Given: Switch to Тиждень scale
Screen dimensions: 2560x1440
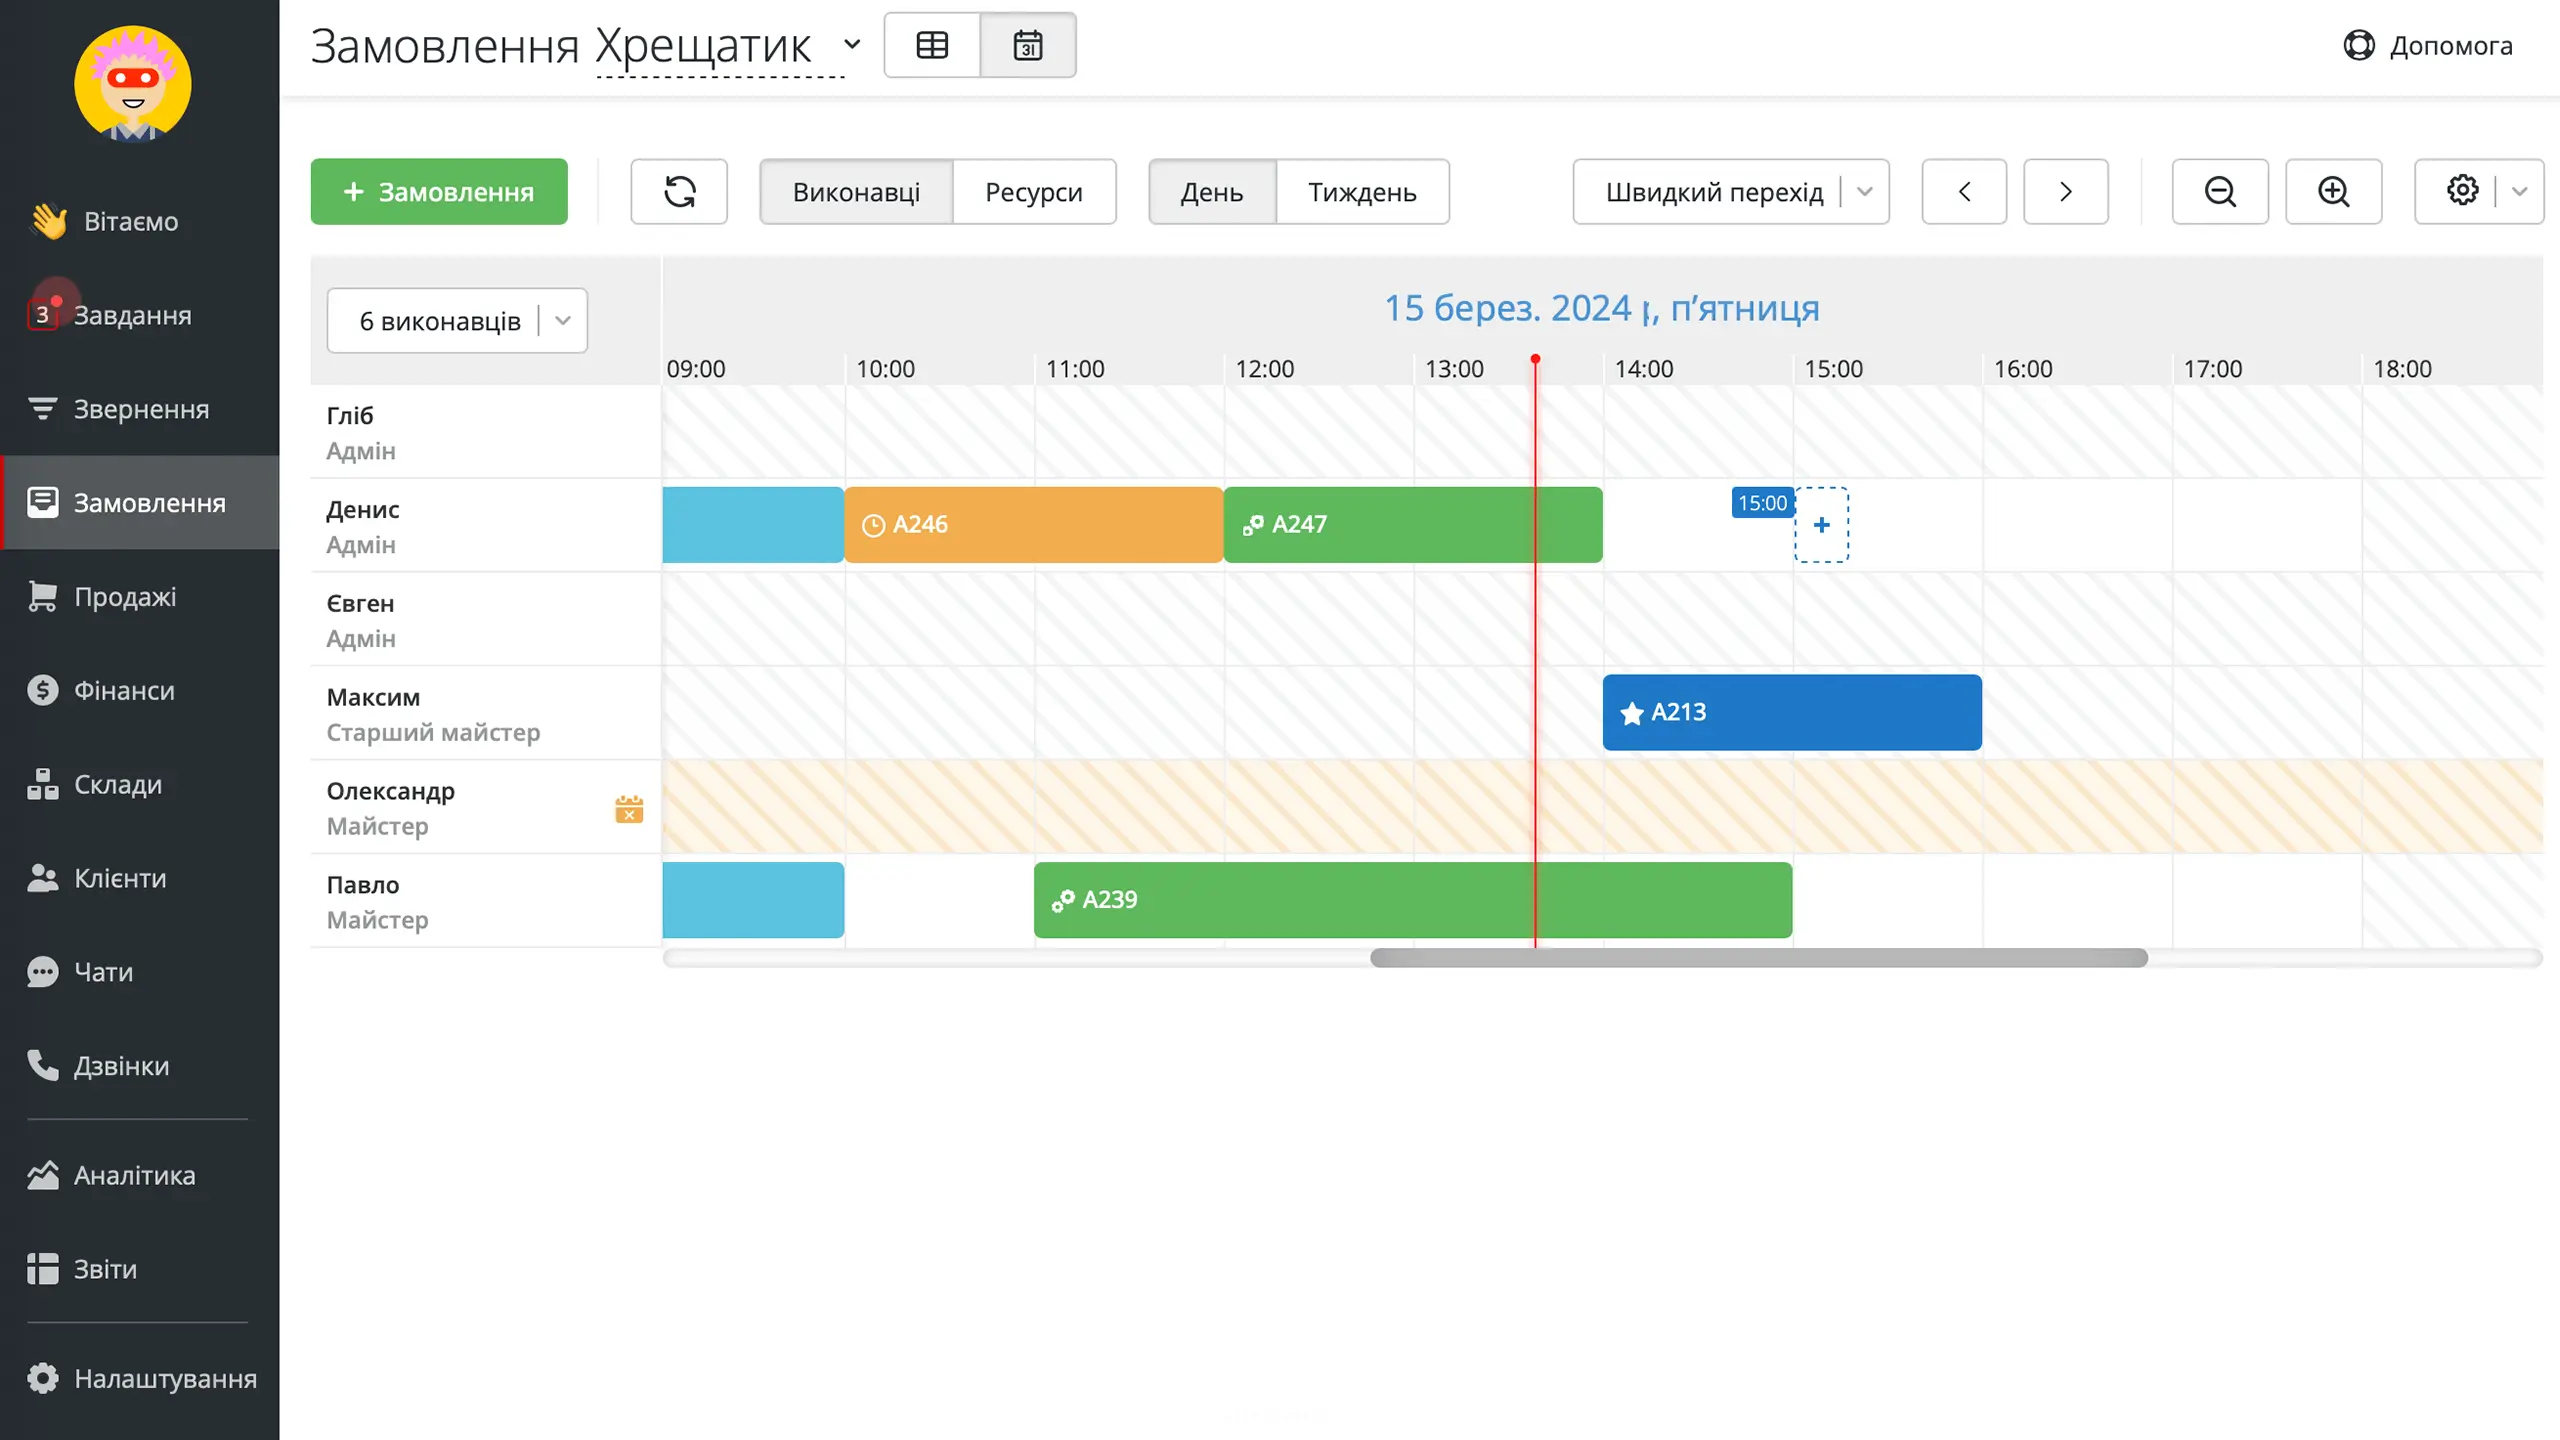Looking at the screenshot, I should click(x=1362, y=191).
